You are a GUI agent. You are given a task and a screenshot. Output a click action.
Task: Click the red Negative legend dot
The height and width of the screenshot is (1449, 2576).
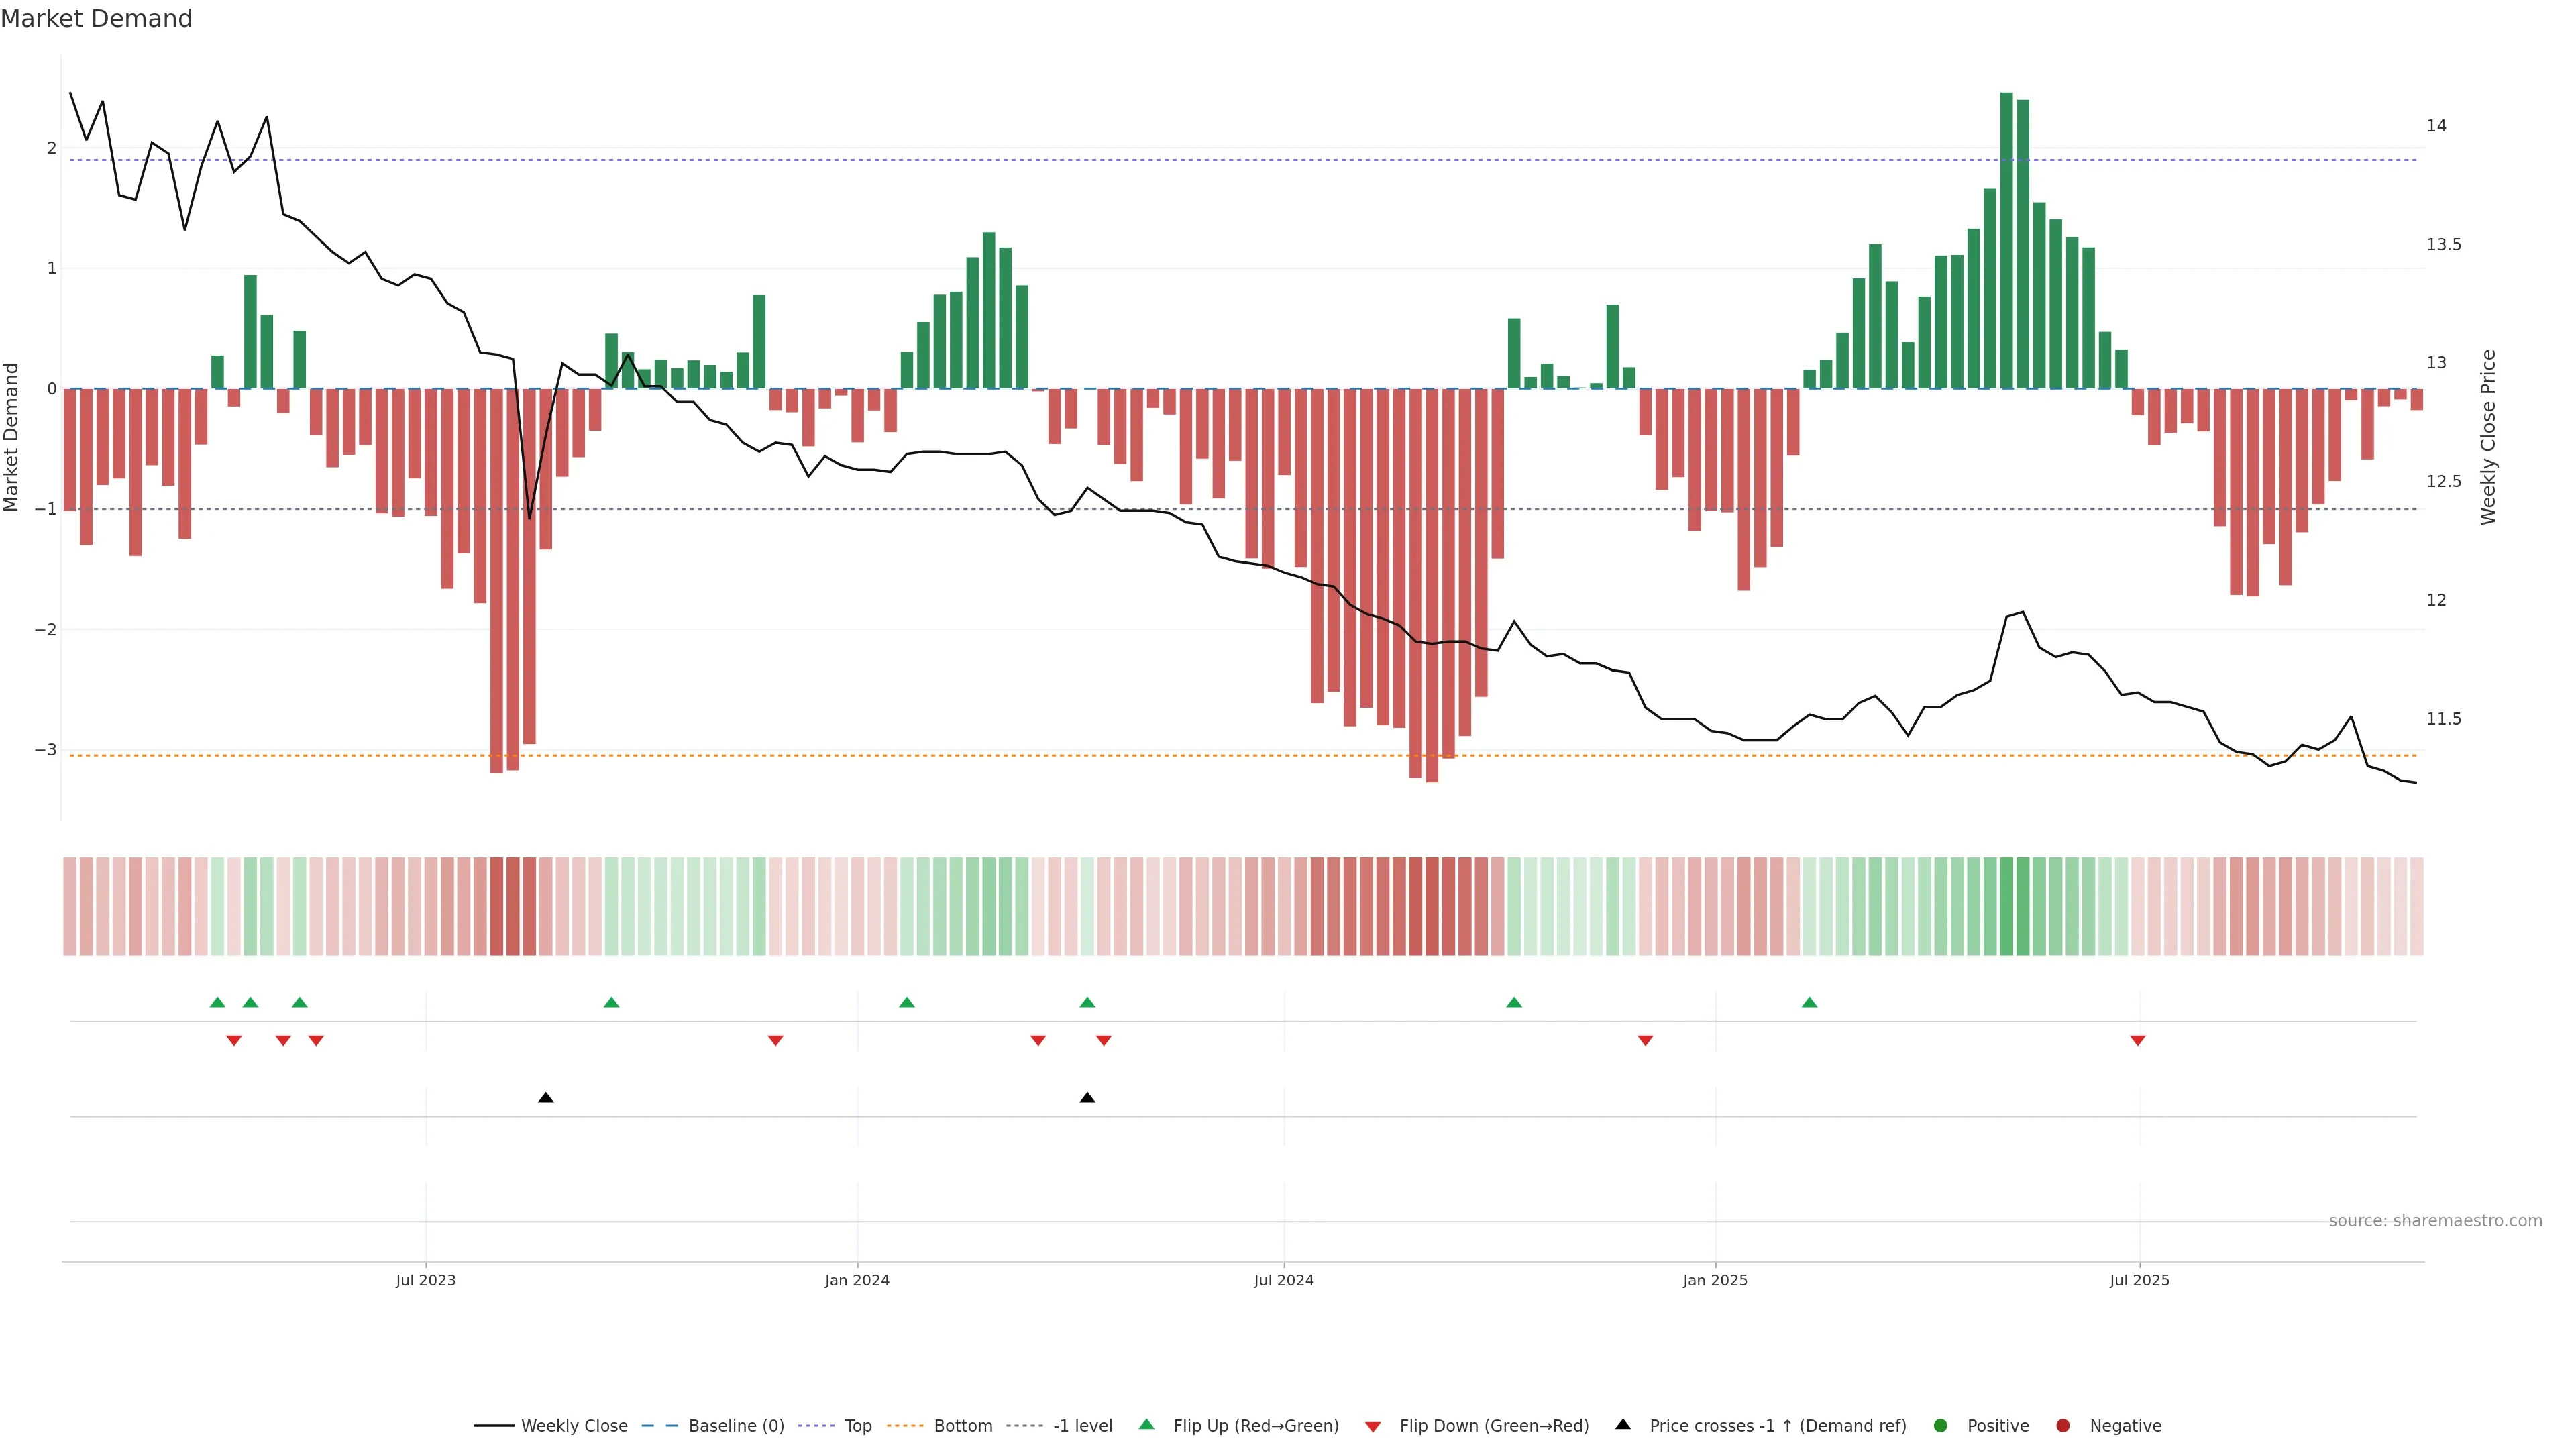pos(2063,1426)
